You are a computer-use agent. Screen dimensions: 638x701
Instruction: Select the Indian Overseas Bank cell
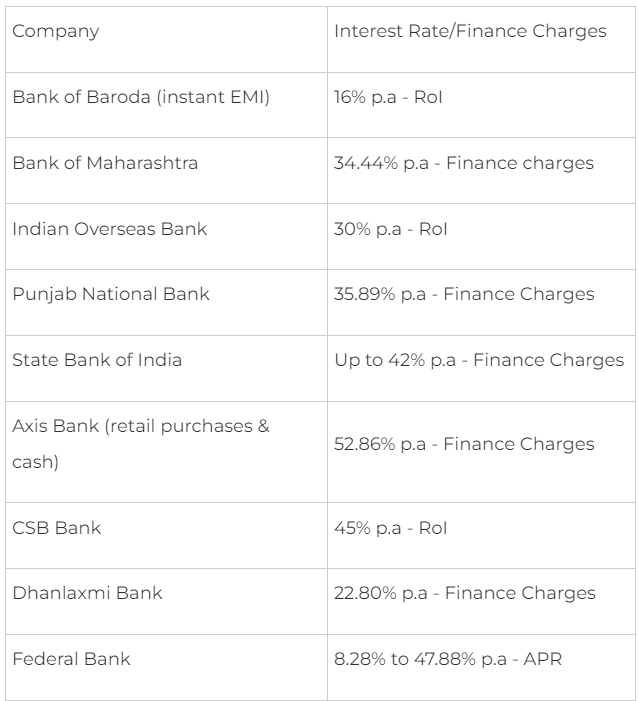[x=166, y=236]
